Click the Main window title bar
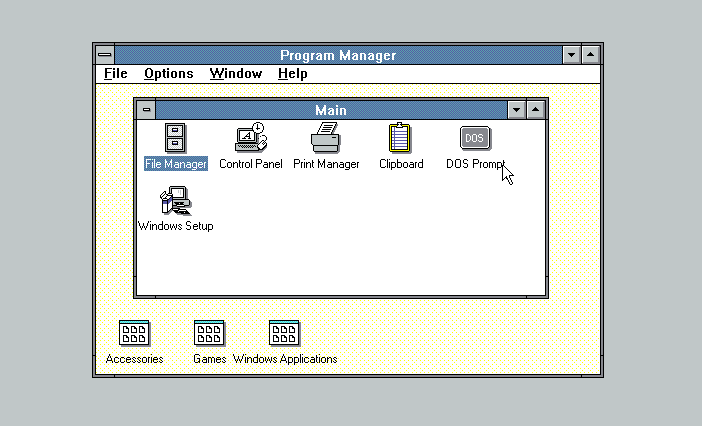This screenshot has width=702, height=426. click(330, 110)
